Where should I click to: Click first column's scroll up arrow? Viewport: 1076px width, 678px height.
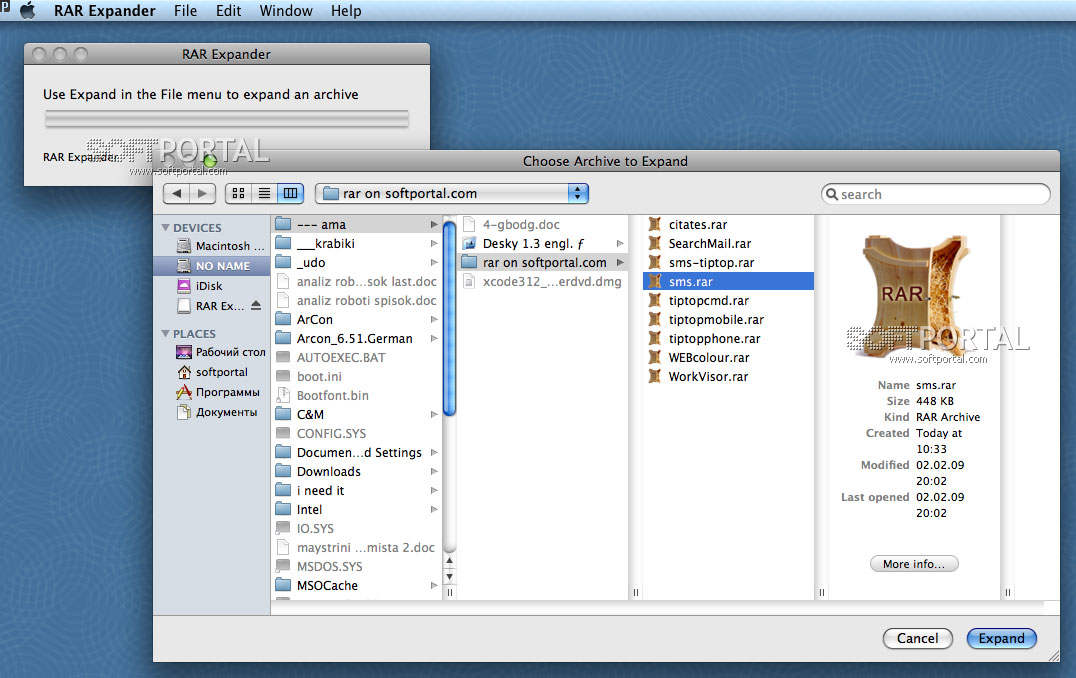449,561
